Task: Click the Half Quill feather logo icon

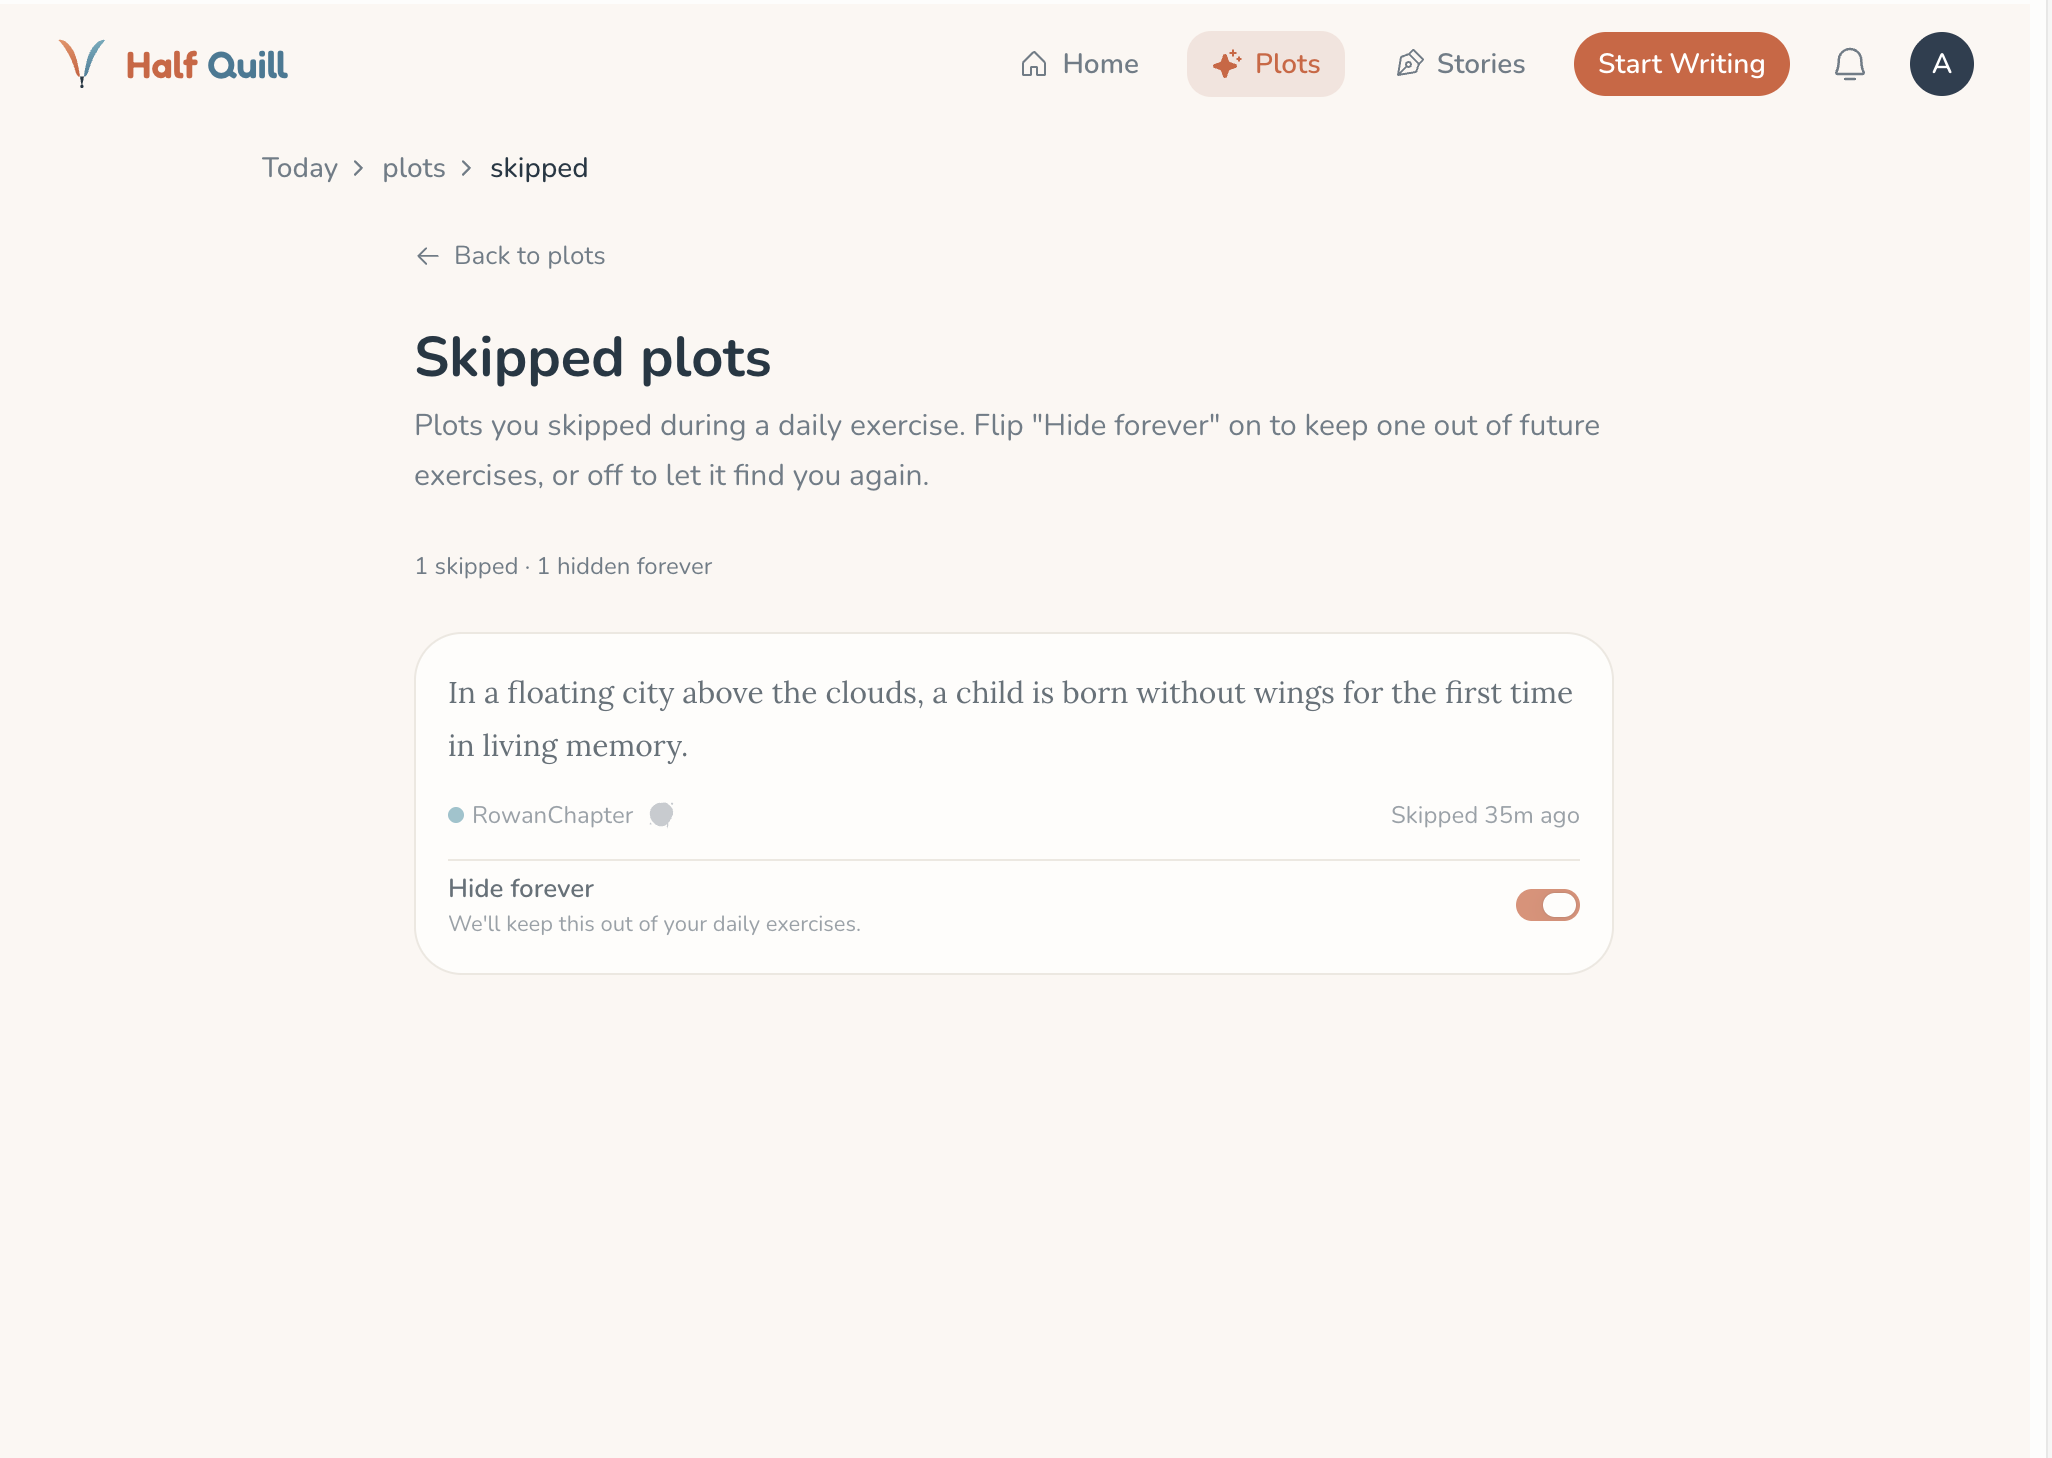Action: coord(81,63)
